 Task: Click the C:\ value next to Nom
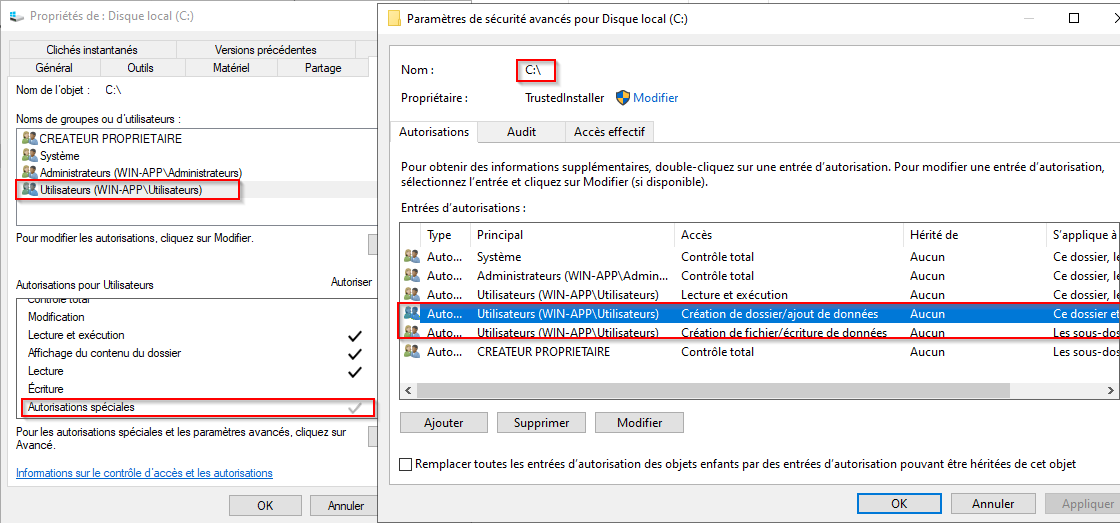pyautogui.click(x=534, y=70)
